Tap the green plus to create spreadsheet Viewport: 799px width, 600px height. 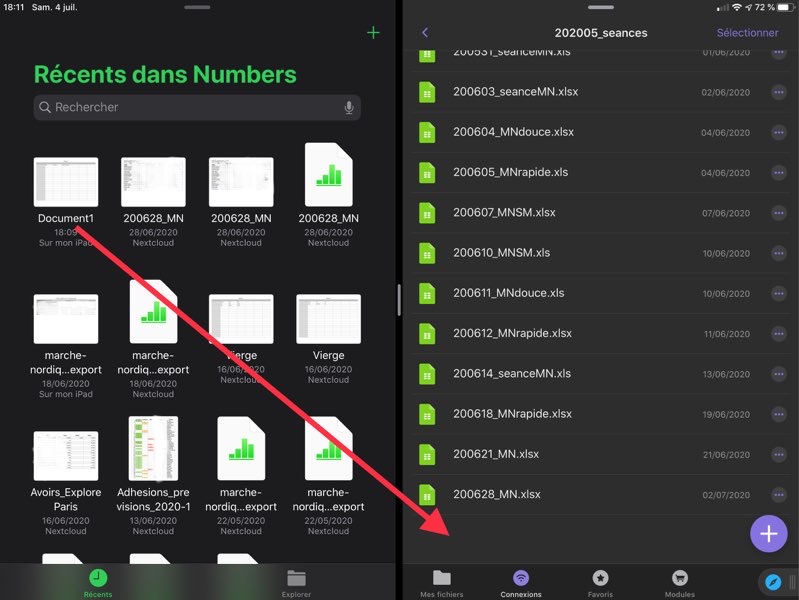tap(373, 33)
